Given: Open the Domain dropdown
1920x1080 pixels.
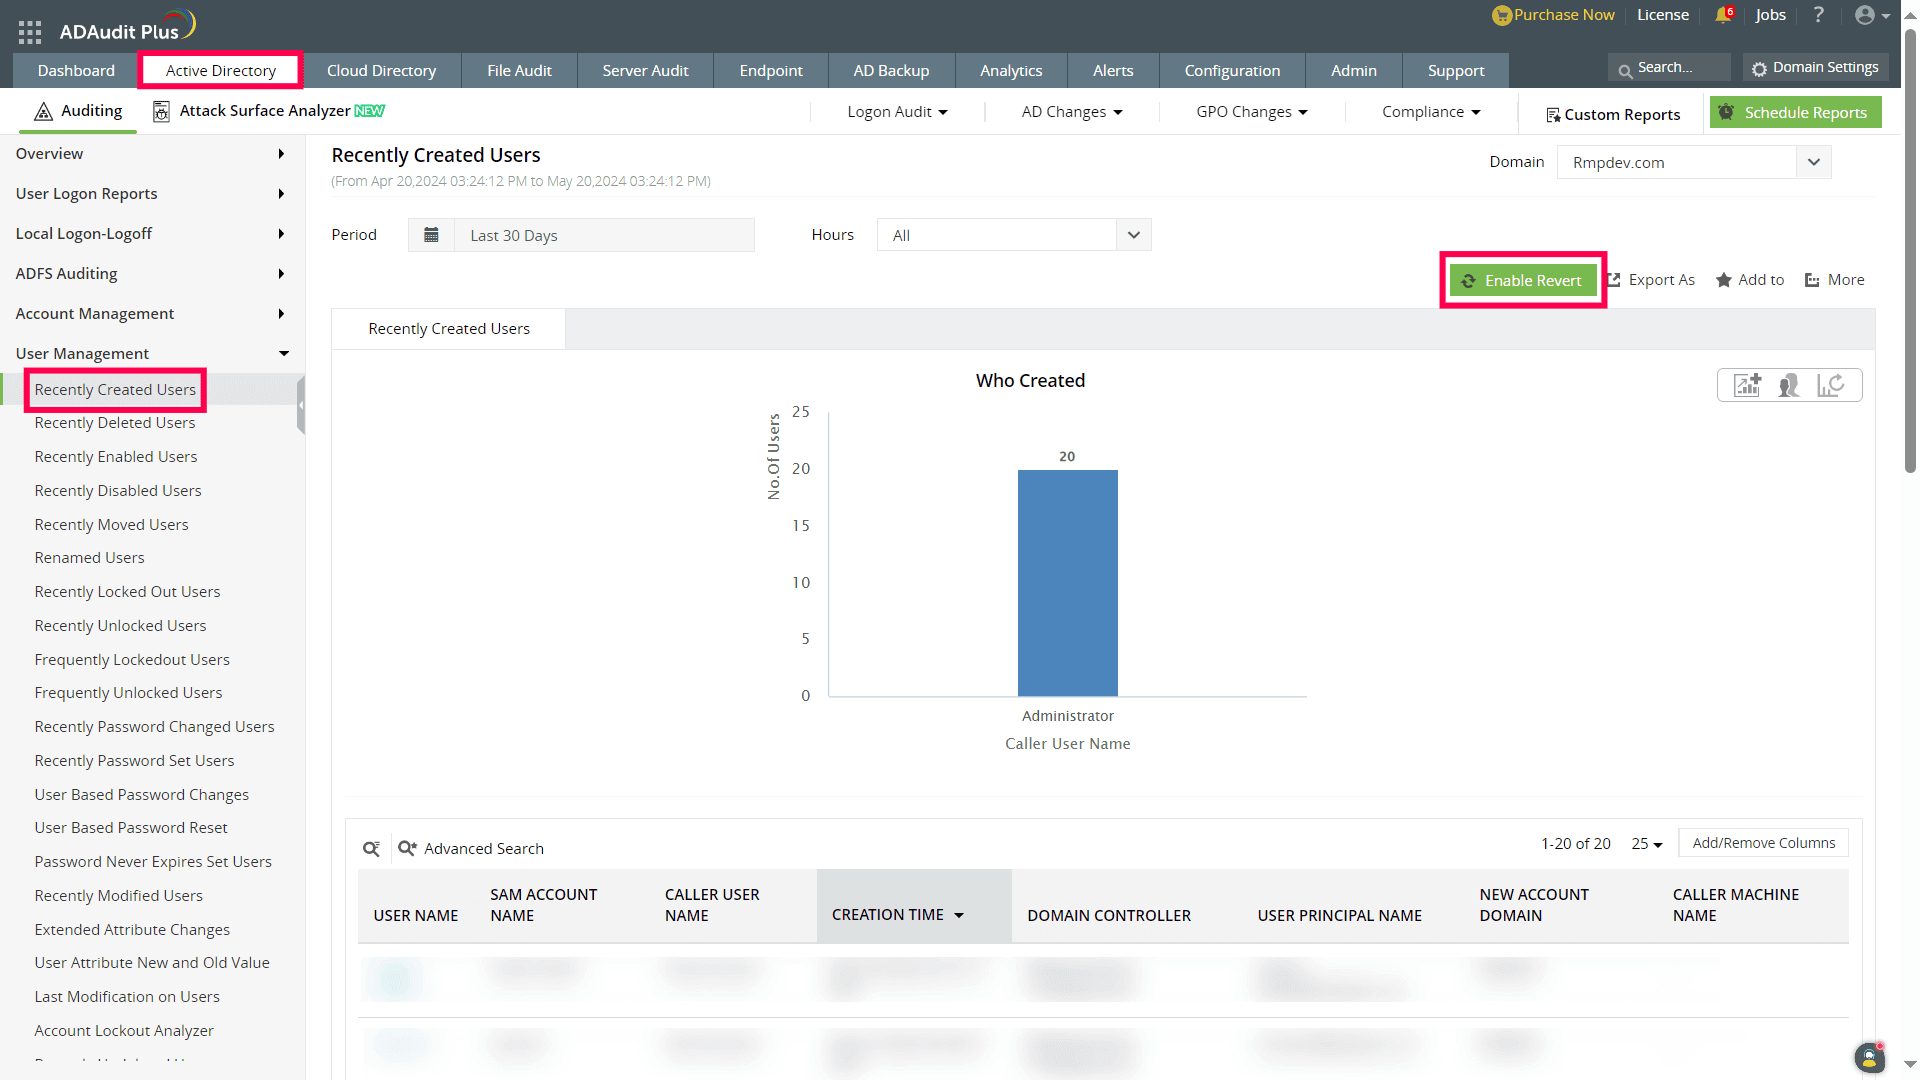Looking at the screenshot, I should [x=1813, y=162].
